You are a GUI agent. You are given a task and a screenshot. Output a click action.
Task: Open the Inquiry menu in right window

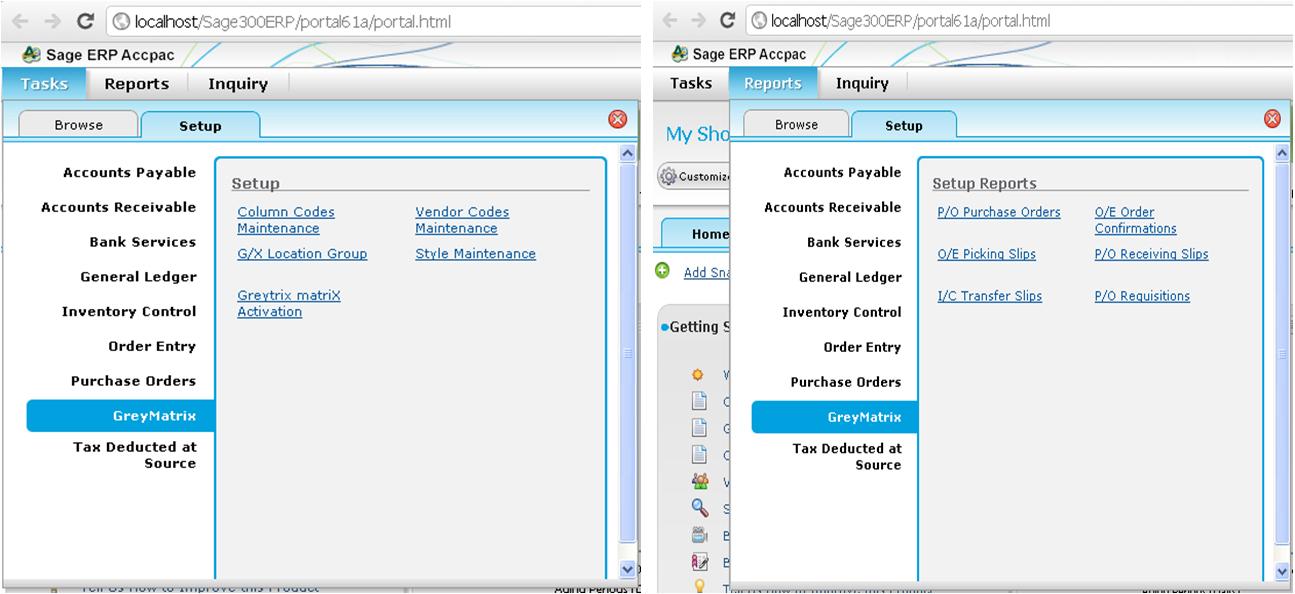(862, 83)
